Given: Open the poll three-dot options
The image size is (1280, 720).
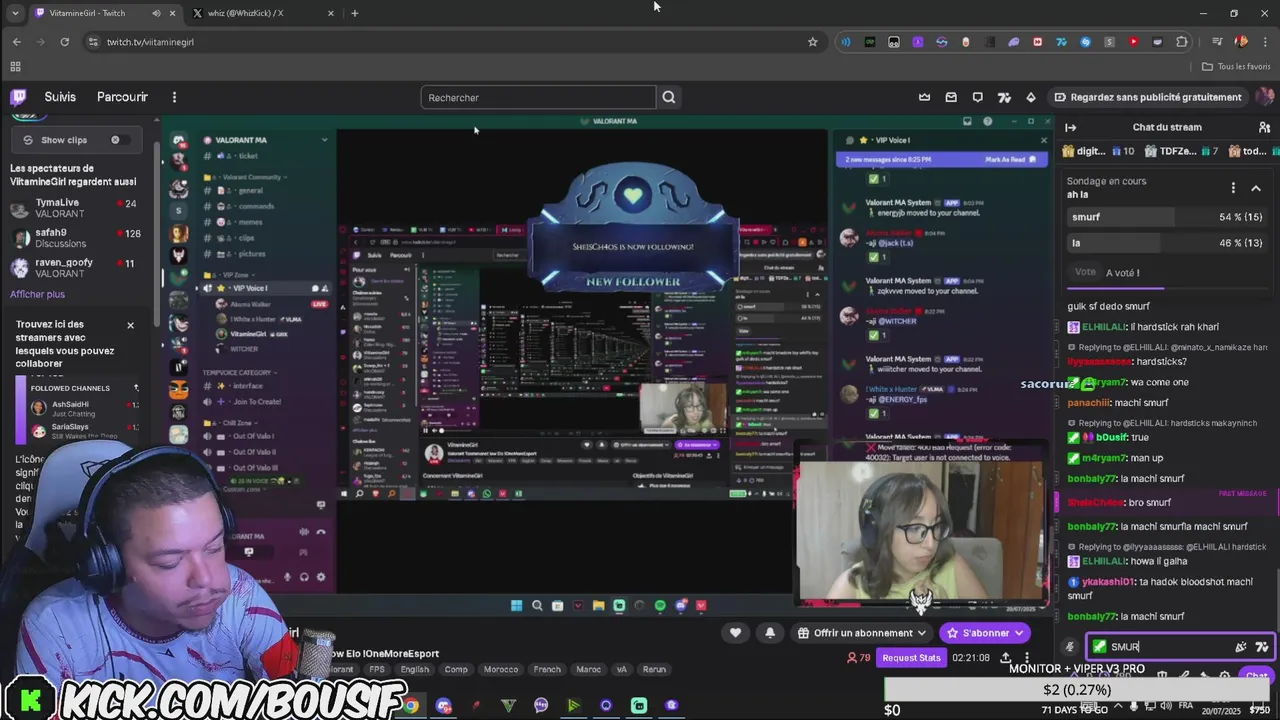Looking at the screenshot, I should [x=1233, y=188].
